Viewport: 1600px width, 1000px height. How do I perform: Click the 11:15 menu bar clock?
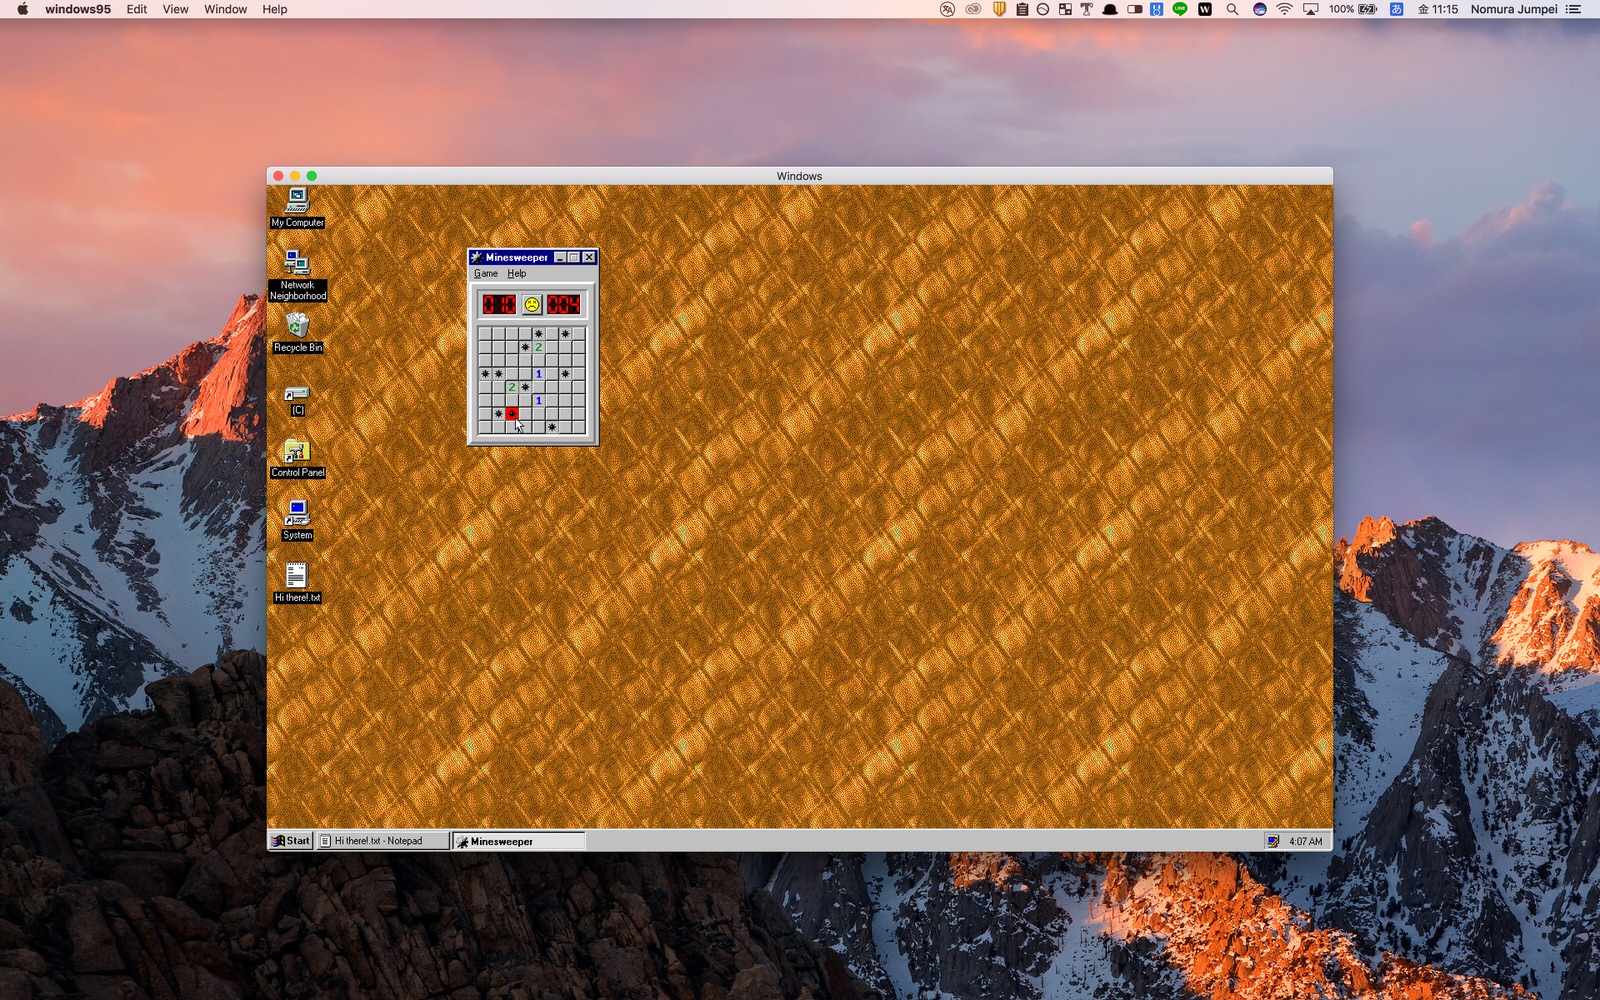[x=1438, y=9]
